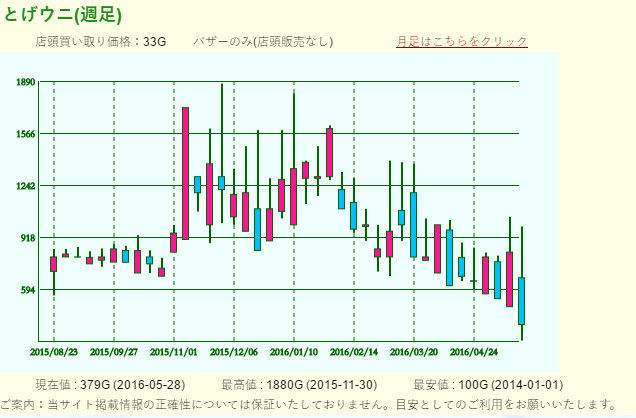This screenshot has height=418, width=636.
Task: Click the y-axis label 1242
Action: click(x=26, y=186)
